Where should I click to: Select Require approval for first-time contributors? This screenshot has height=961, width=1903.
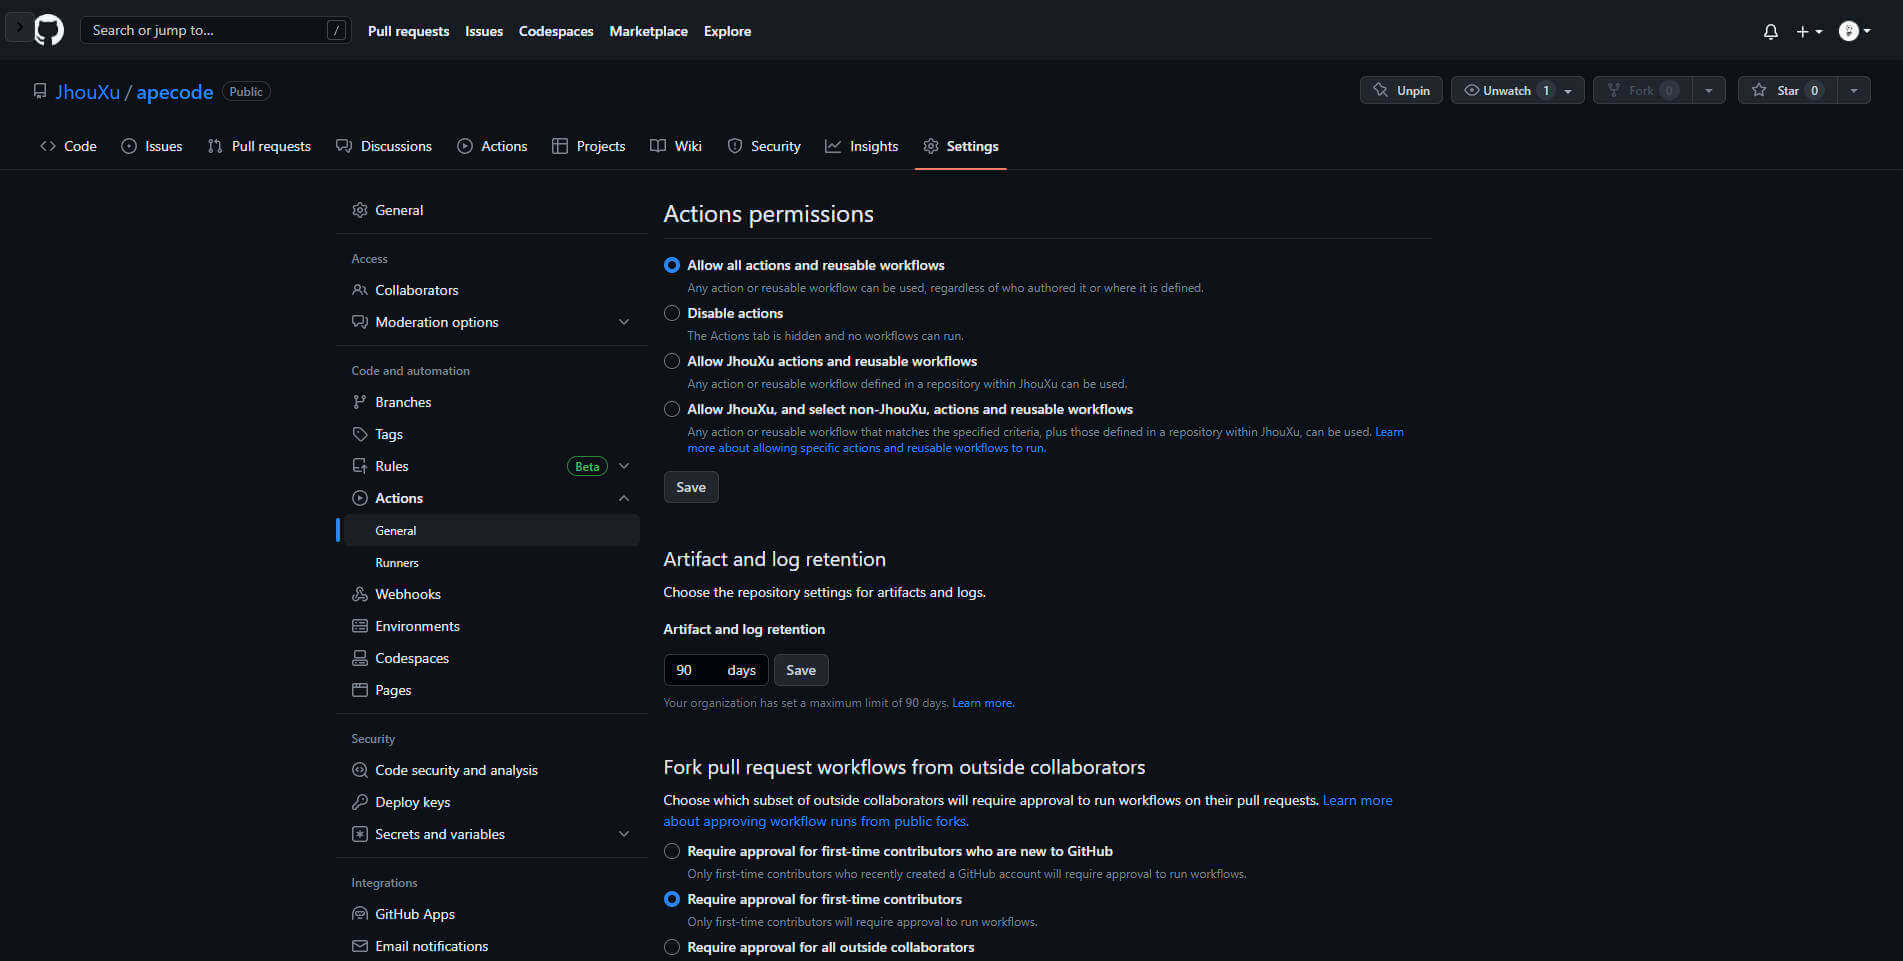click(672, 899)
